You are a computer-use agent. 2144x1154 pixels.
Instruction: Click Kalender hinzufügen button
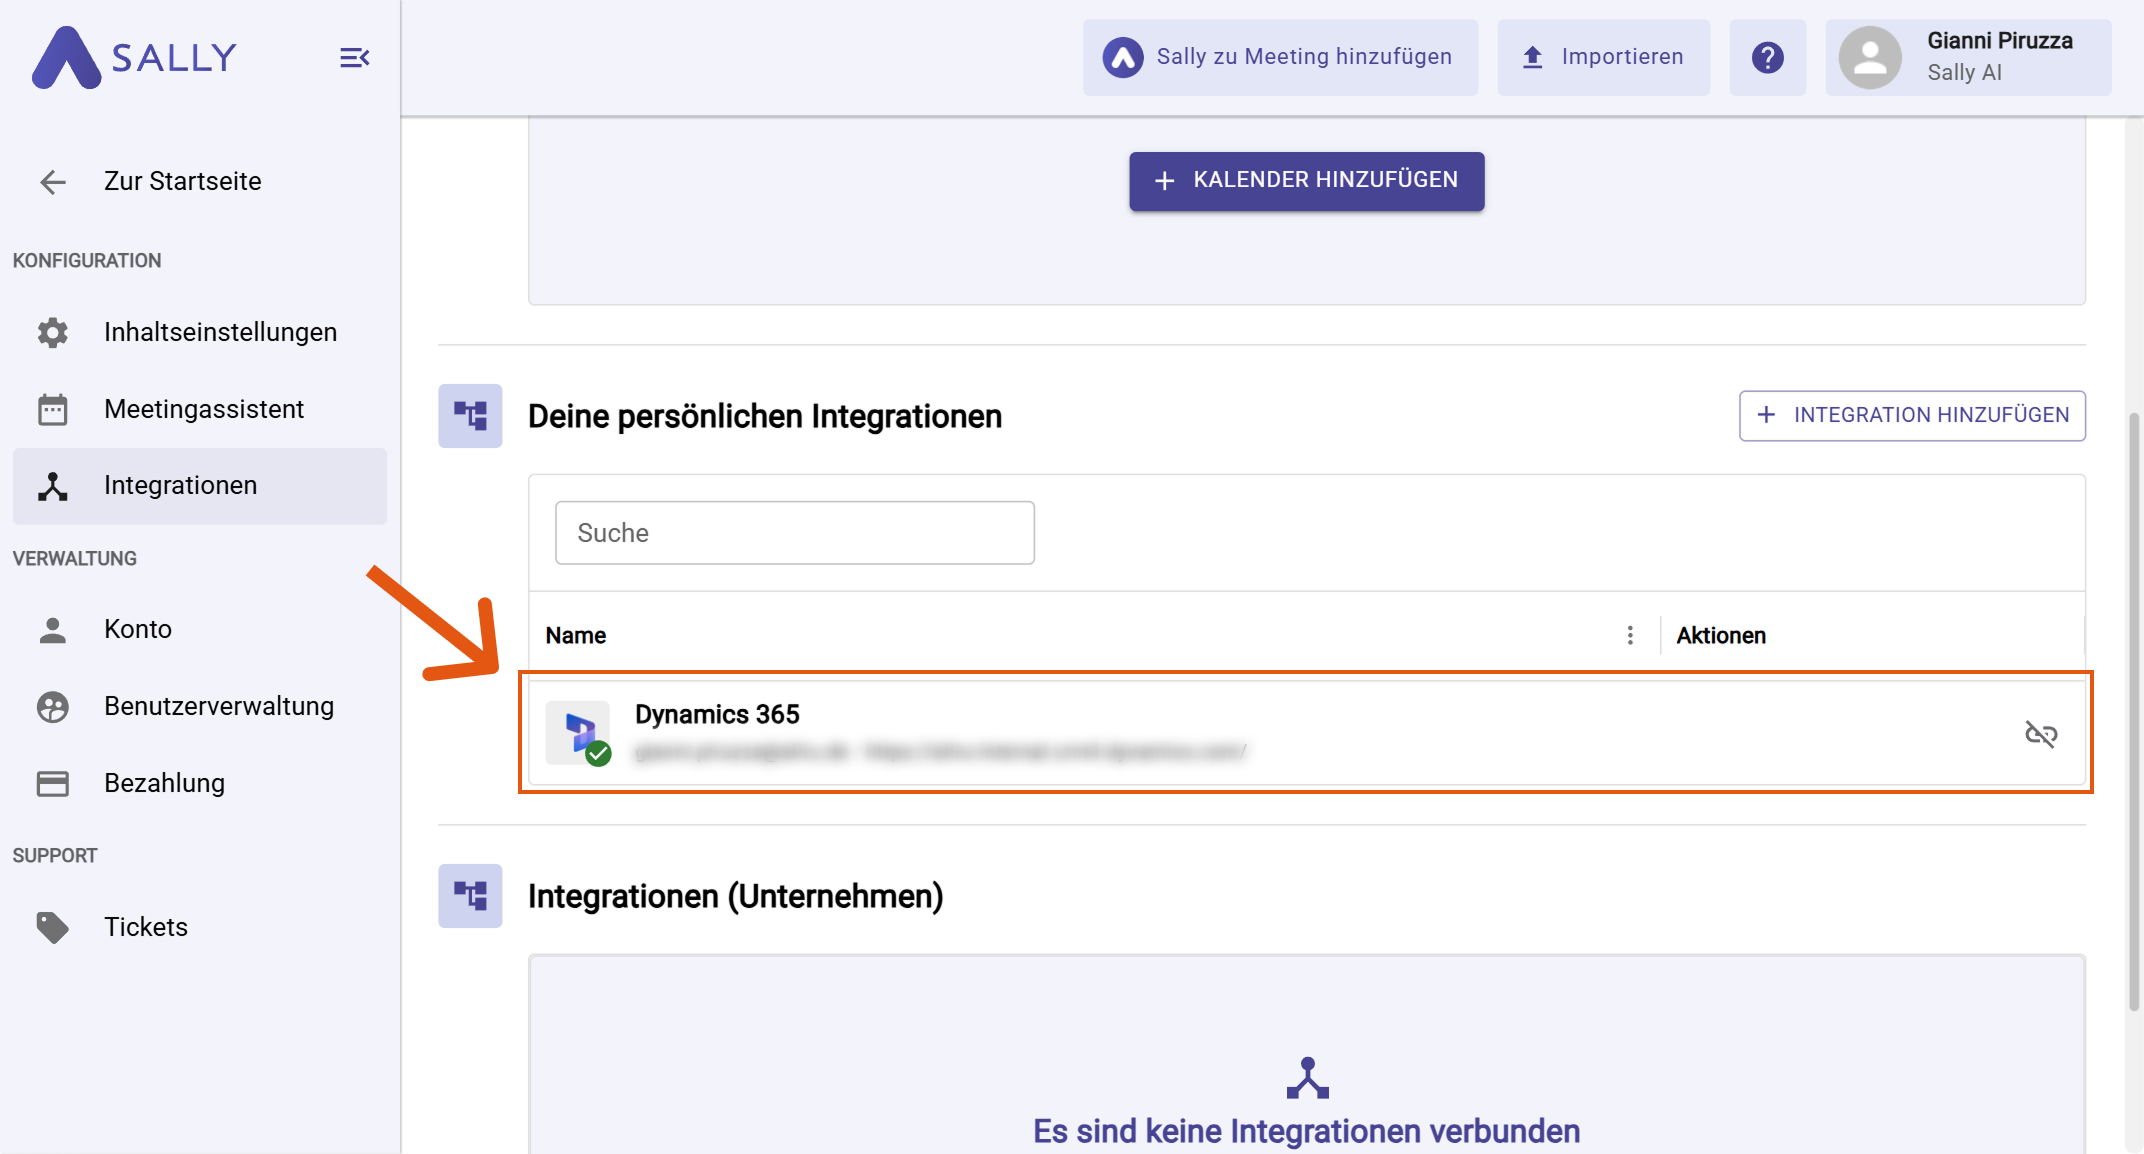point(1306,181)
